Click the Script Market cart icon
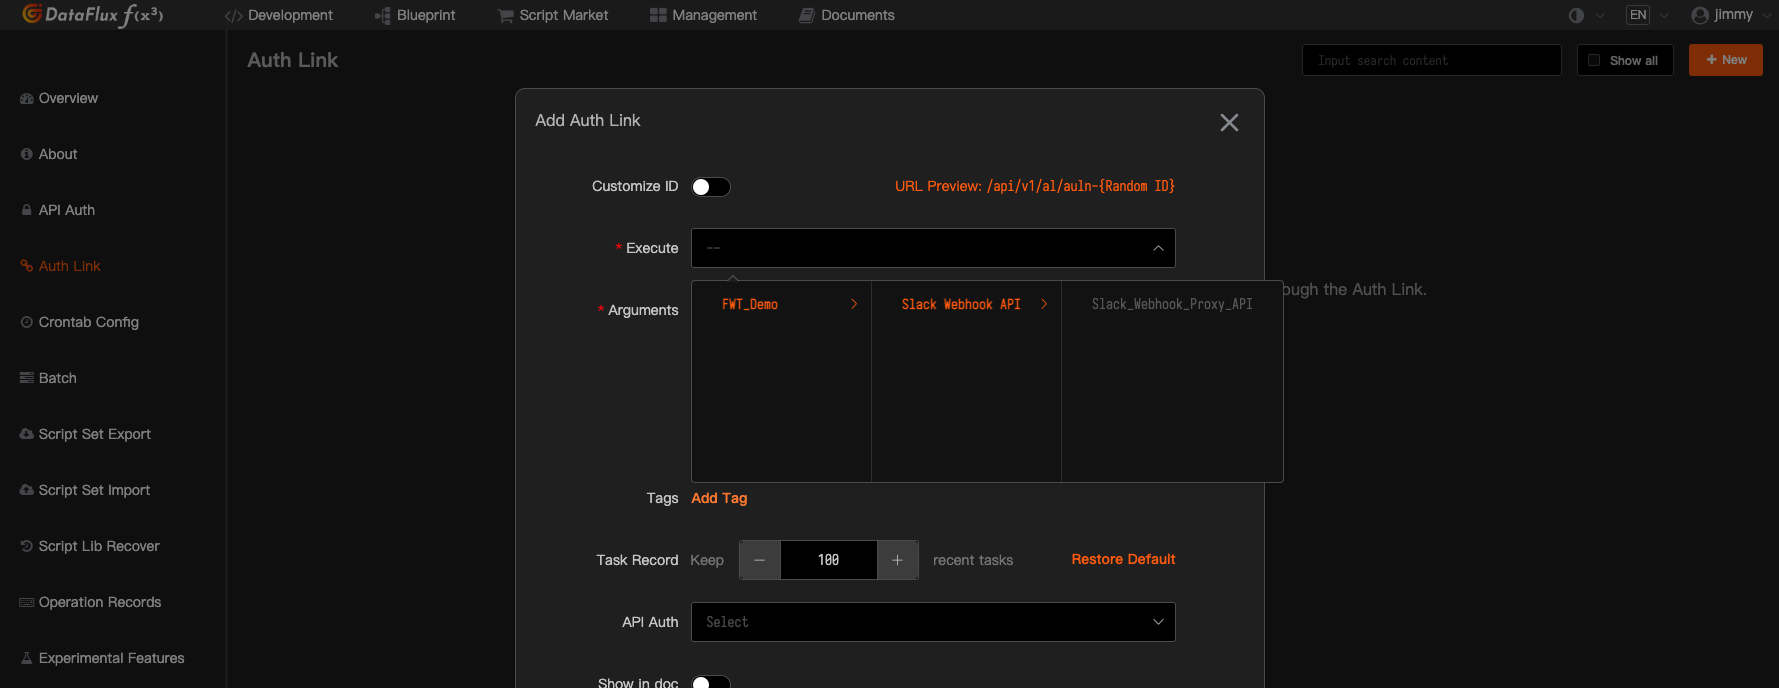The width and height of the screenshot is (1779, 688). click(506, 16)
